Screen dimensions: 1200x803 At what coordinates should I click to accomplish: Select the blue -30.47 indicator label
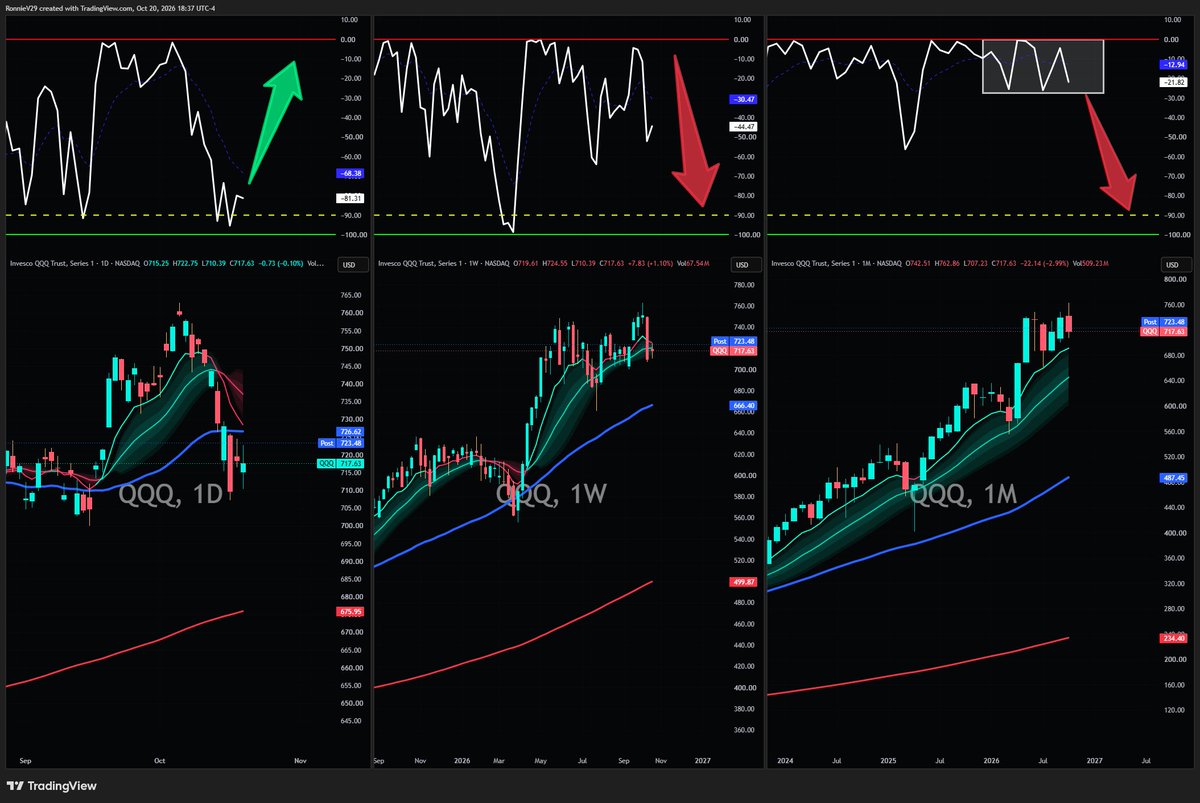(x=744, y=99)
